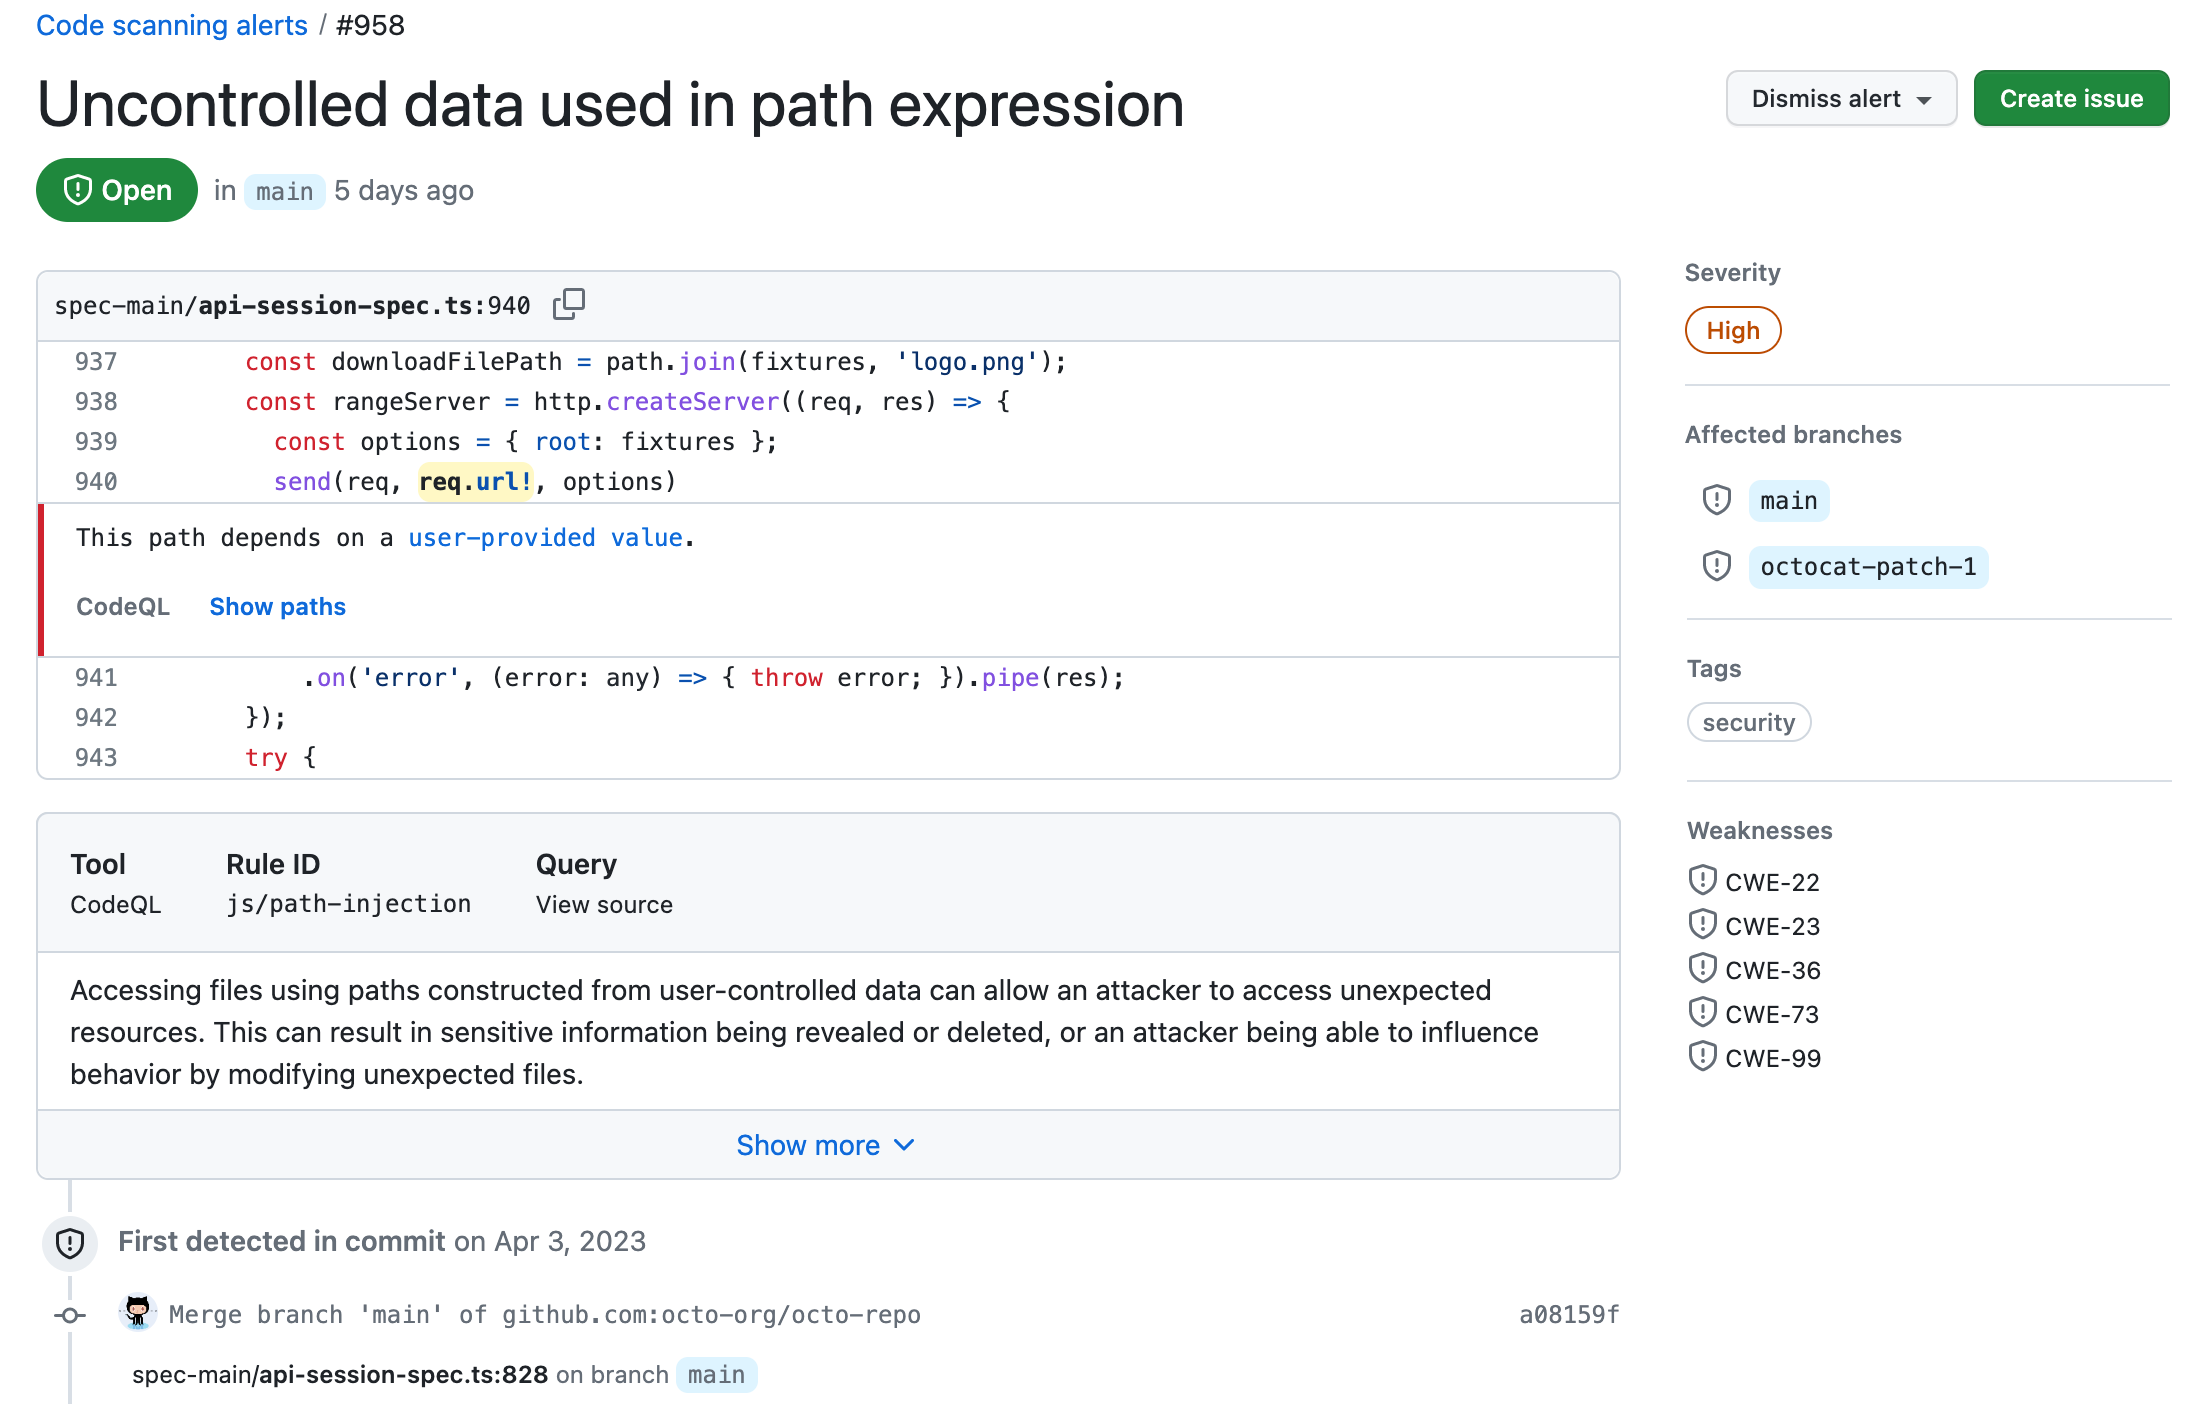
Task: Expand the Show more section
Action: click(826, 1144)
